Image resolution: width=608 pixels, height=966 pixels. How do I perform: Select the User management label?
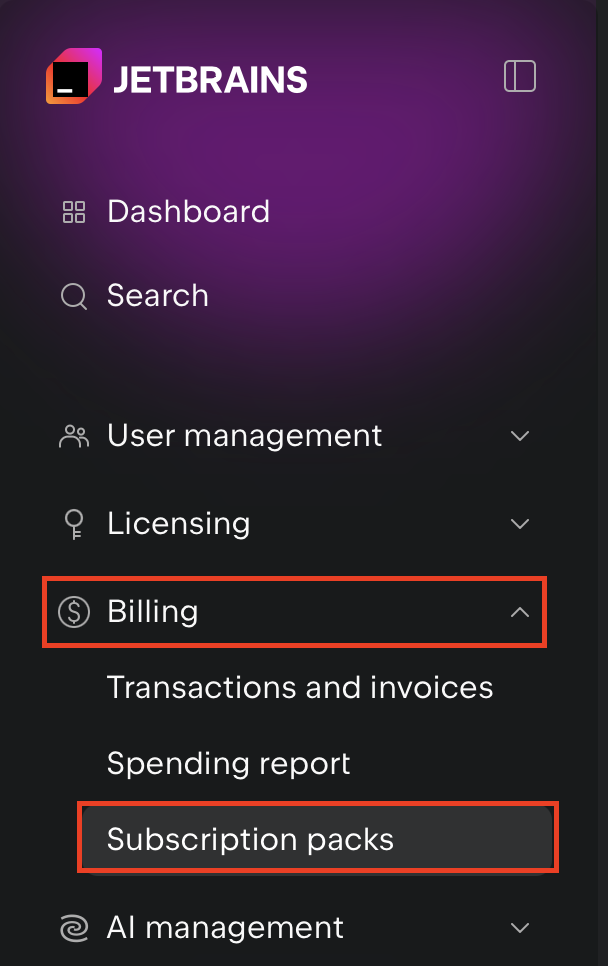coord(244,436)
